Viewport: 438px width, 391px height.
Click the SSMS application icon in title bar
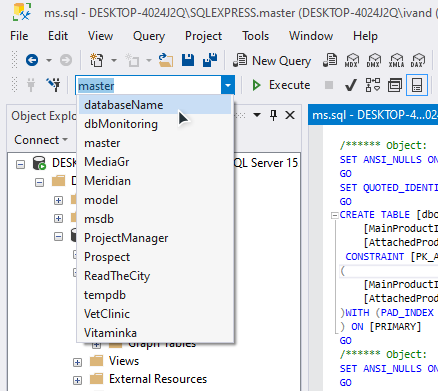[22, 12]
